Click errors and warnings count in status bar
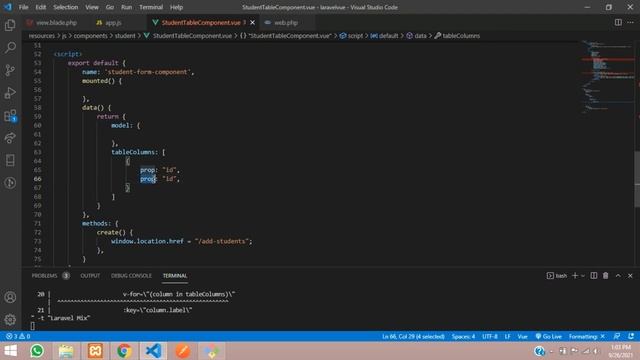This screenshot has width=640, height=360. [x=18, y=336]
